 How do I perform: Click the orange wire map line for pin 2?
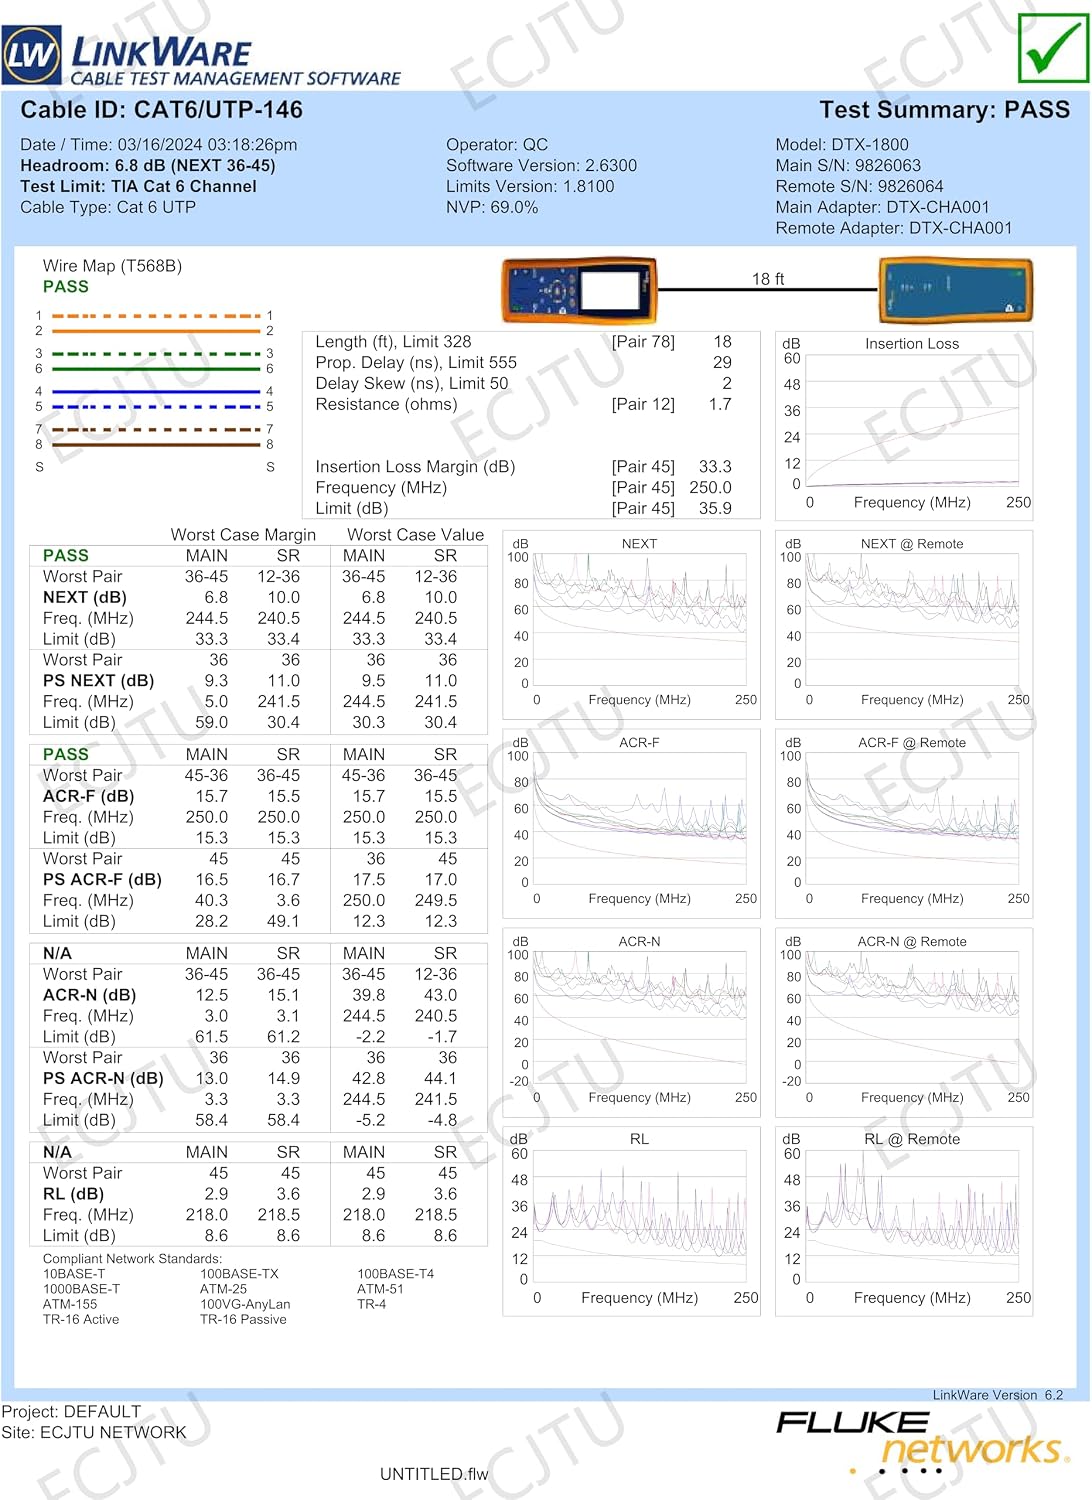(156, 330)
